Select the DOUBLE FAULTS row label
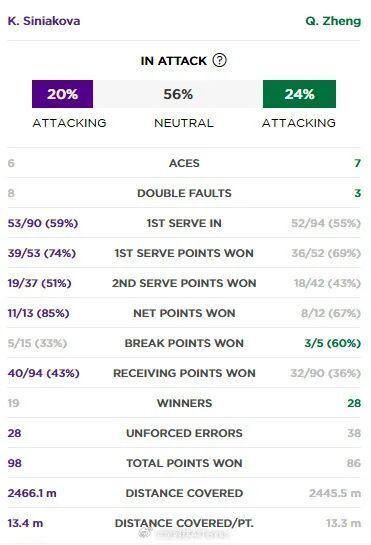Screen dimensions: 371x545 184,193
